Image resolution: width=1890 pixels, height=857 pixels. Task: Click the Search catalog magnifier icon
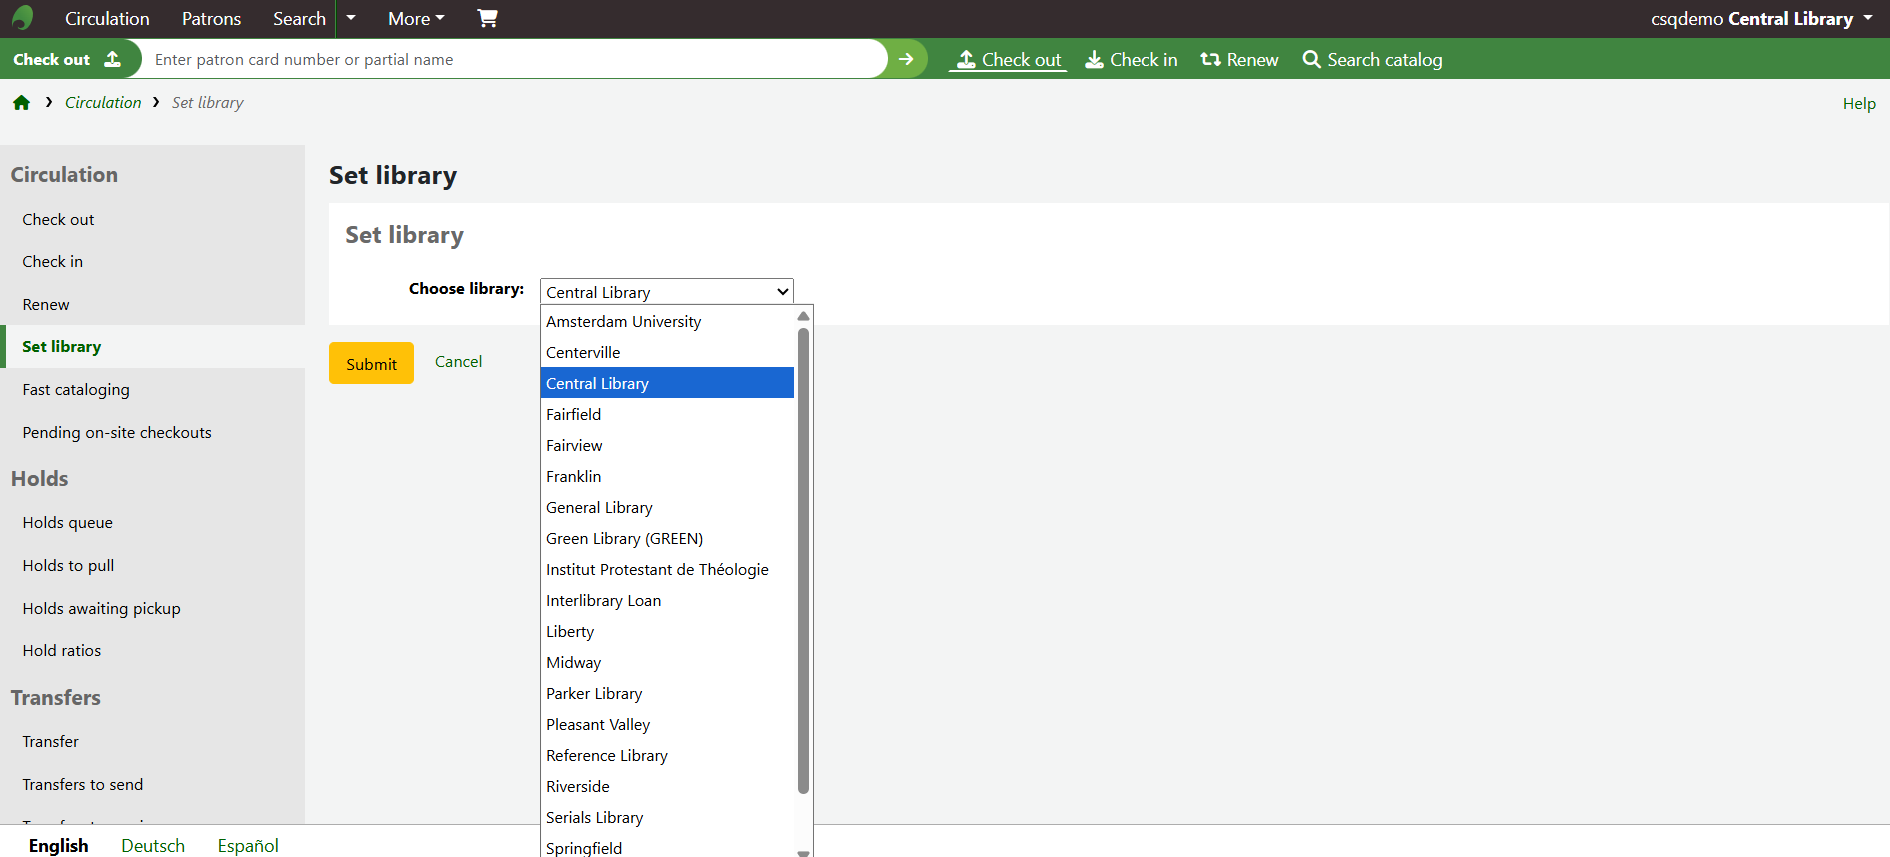1311,60
